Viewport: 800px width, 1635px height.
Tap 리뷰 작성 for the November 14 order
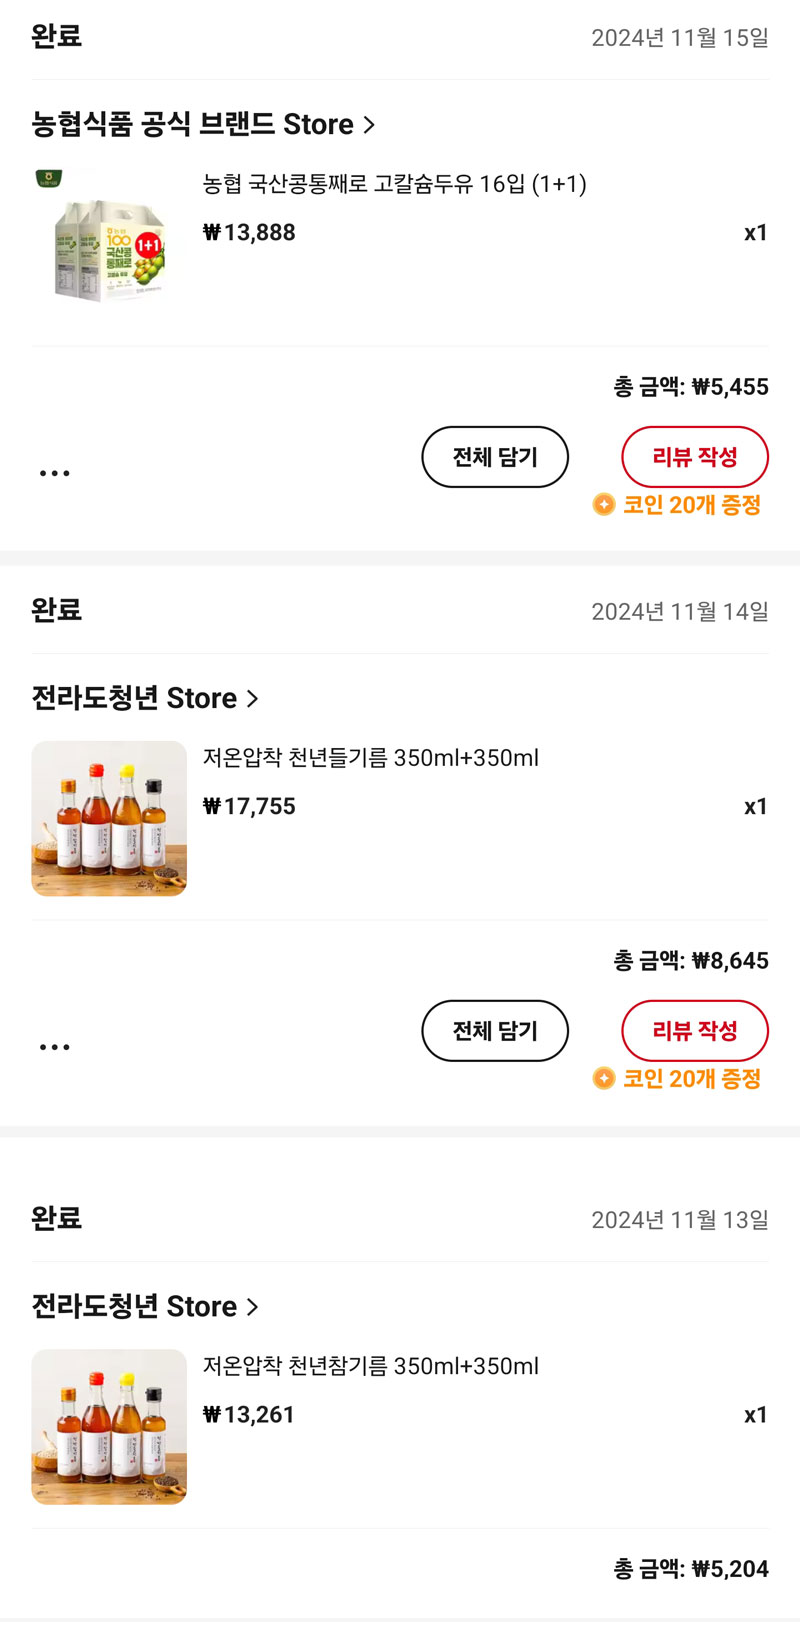click(x=695, y=1031)
